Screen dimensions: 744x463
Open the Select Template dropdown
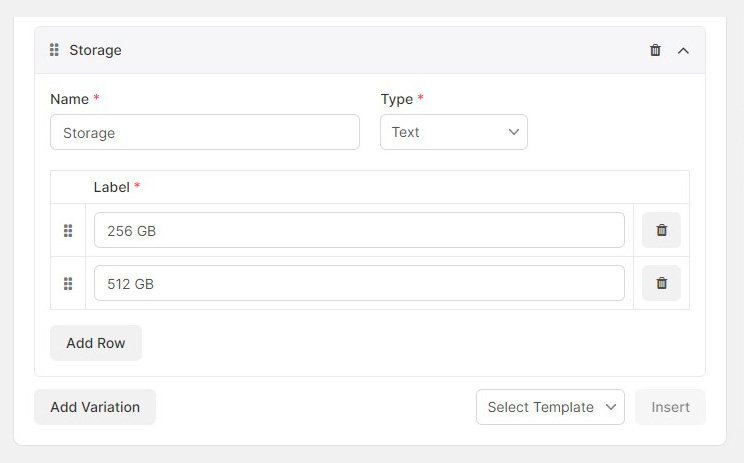coord(550,407)
